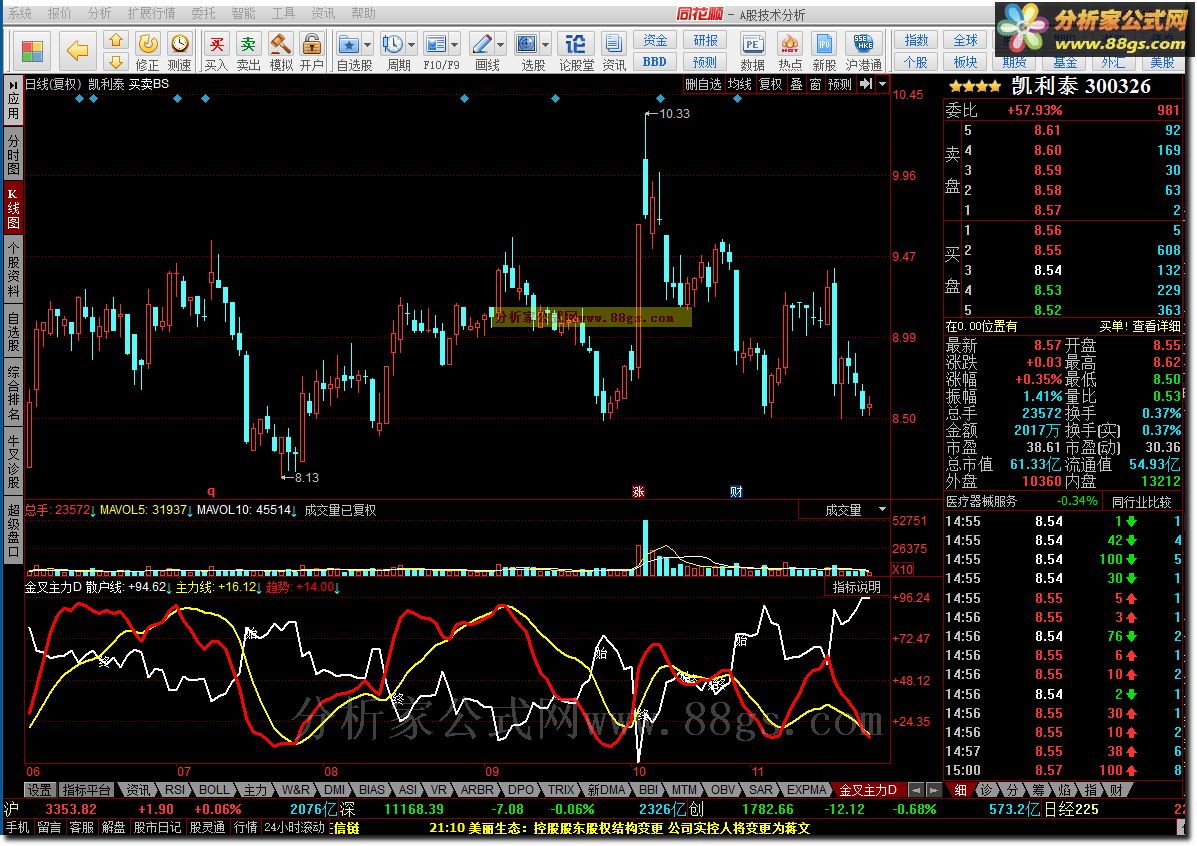Open the 股市日记 status bar item

157,827
